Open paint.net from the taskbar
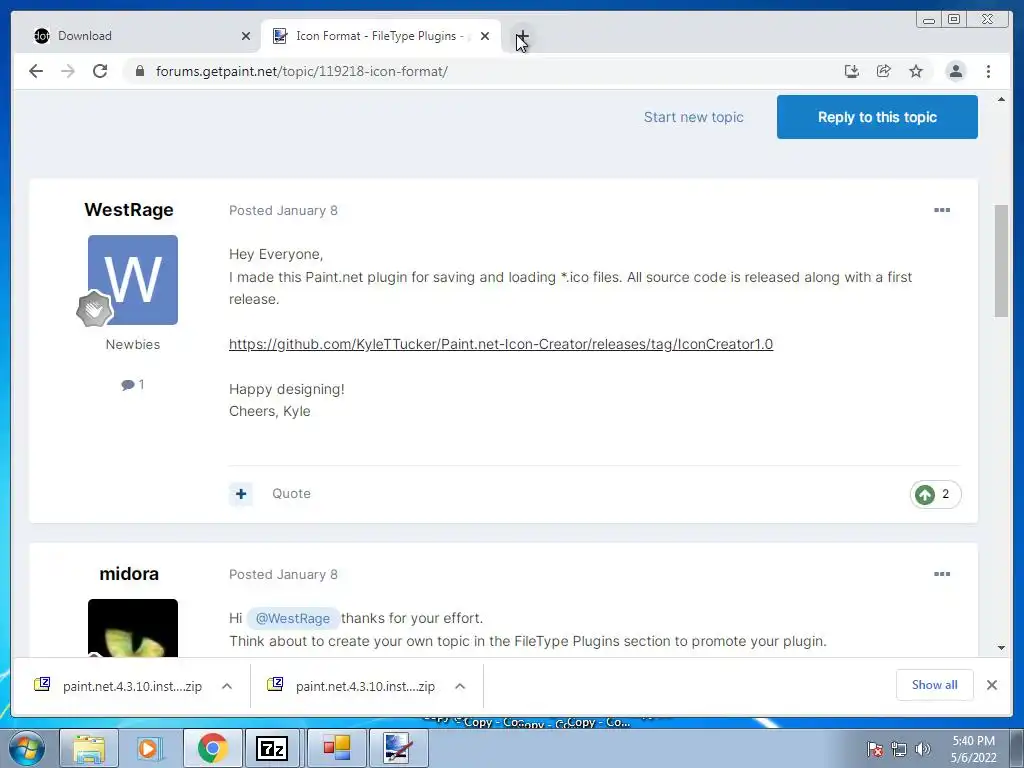 (398, 748)
